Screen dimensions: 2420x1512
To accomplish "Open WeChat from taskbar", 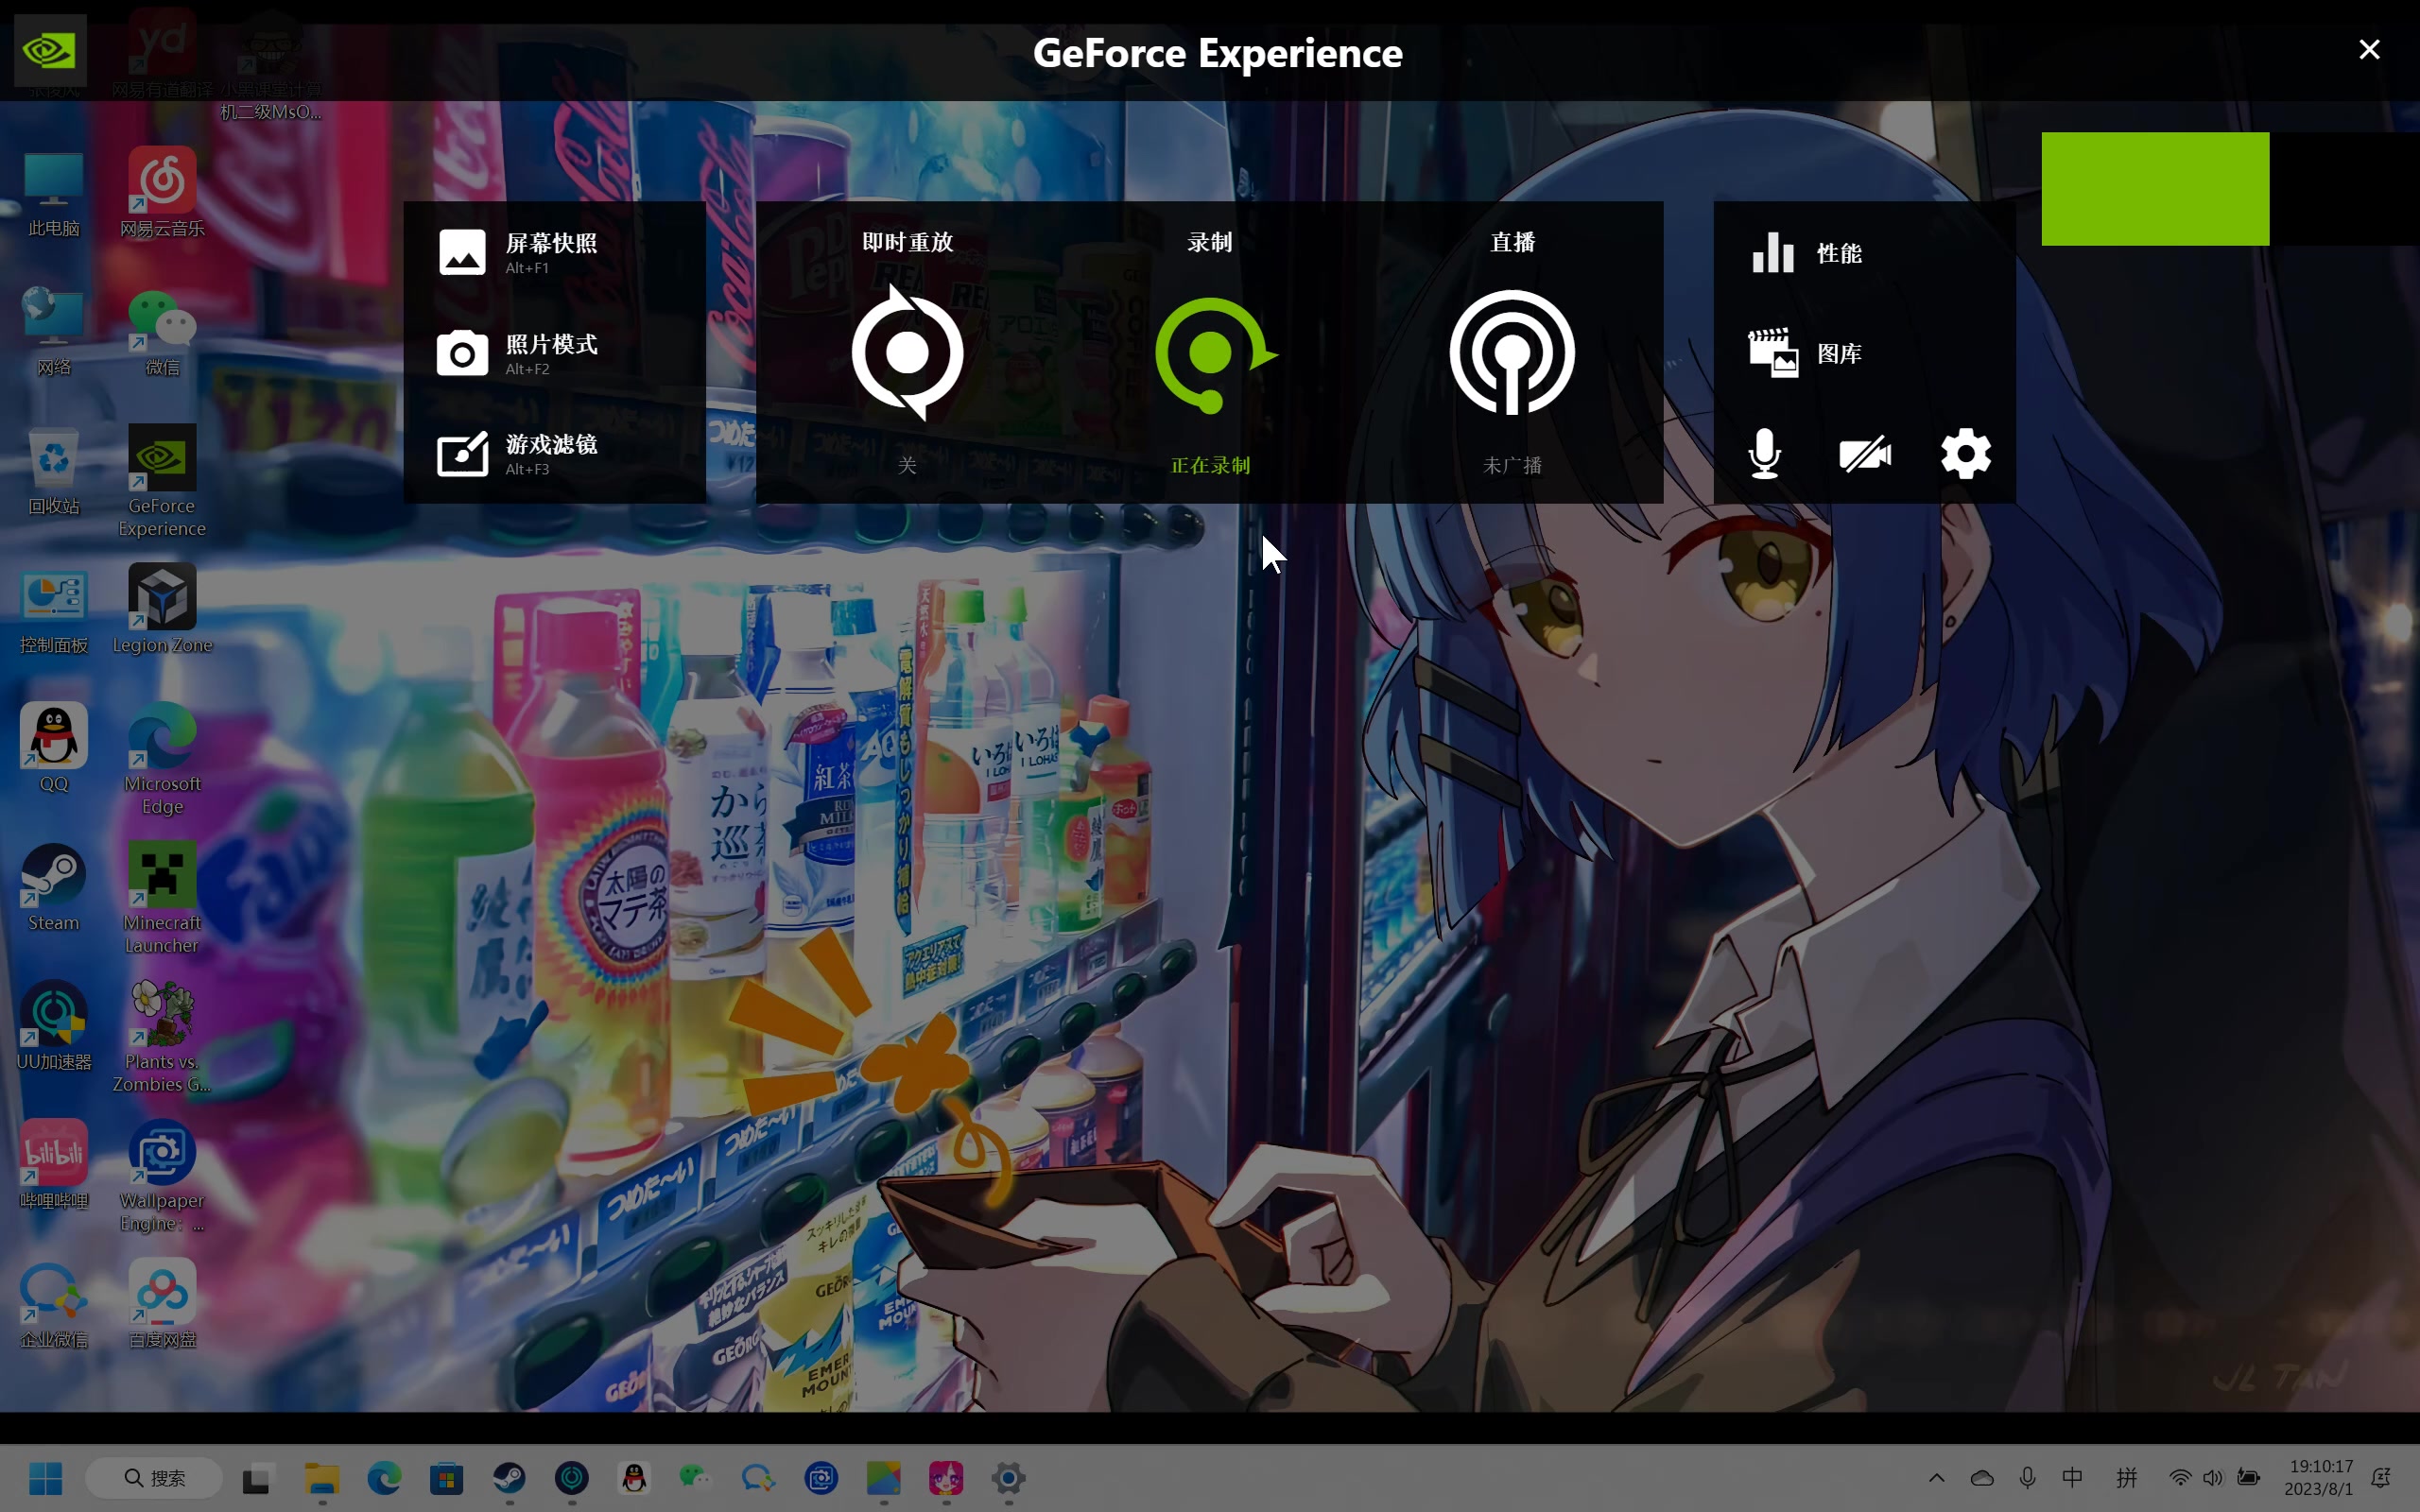I will point(696,1478).
